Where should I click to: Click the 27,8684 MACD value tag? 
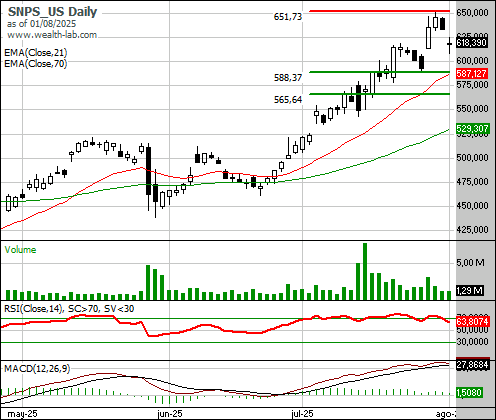472,365
